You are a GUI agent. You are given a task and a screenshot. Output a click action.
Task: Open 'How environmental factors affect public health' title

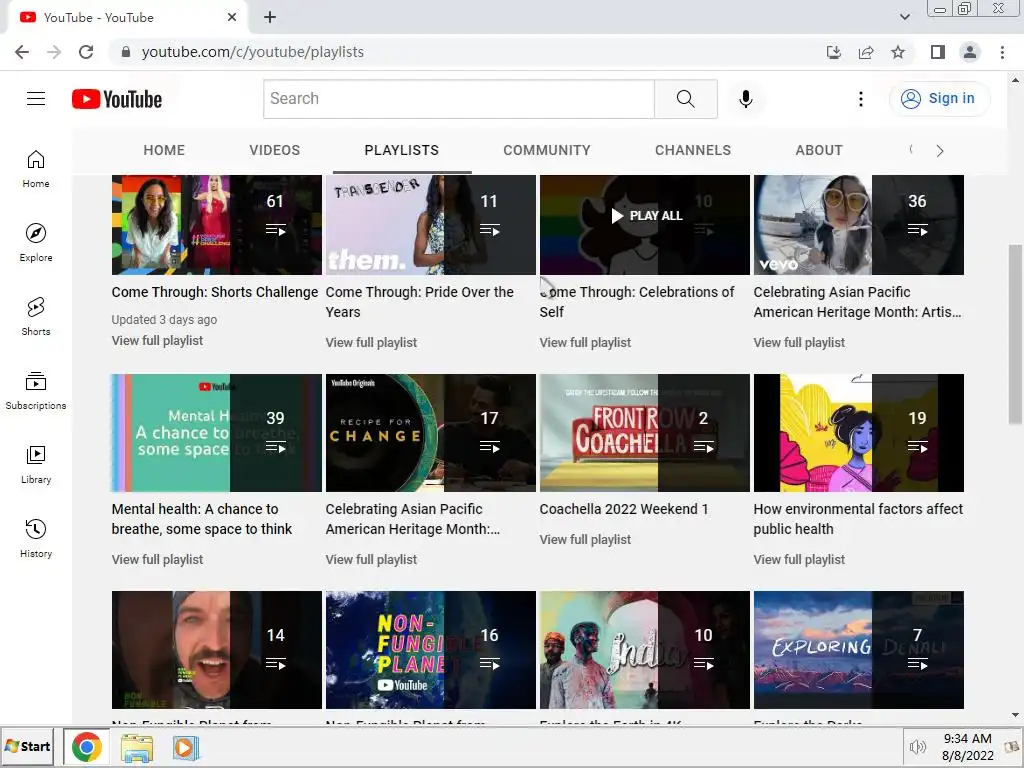click(x=858, y=519)
